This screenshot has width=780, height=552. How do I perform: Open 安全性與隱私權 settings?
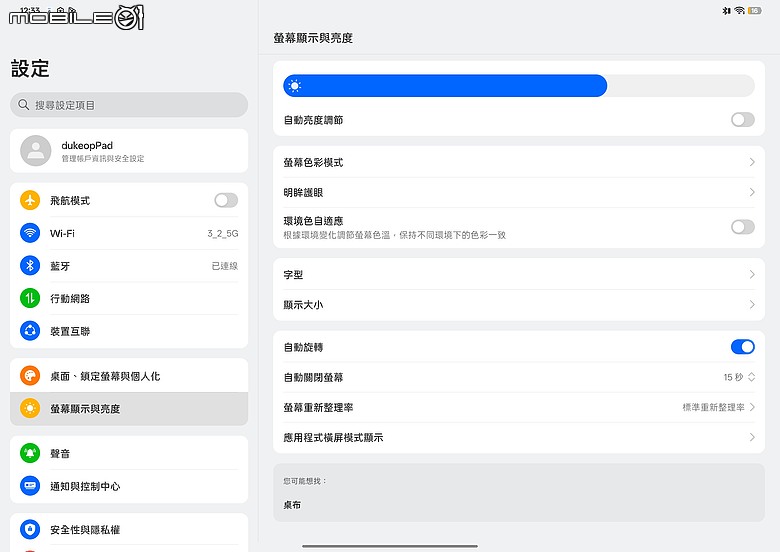tap(129, 529)
